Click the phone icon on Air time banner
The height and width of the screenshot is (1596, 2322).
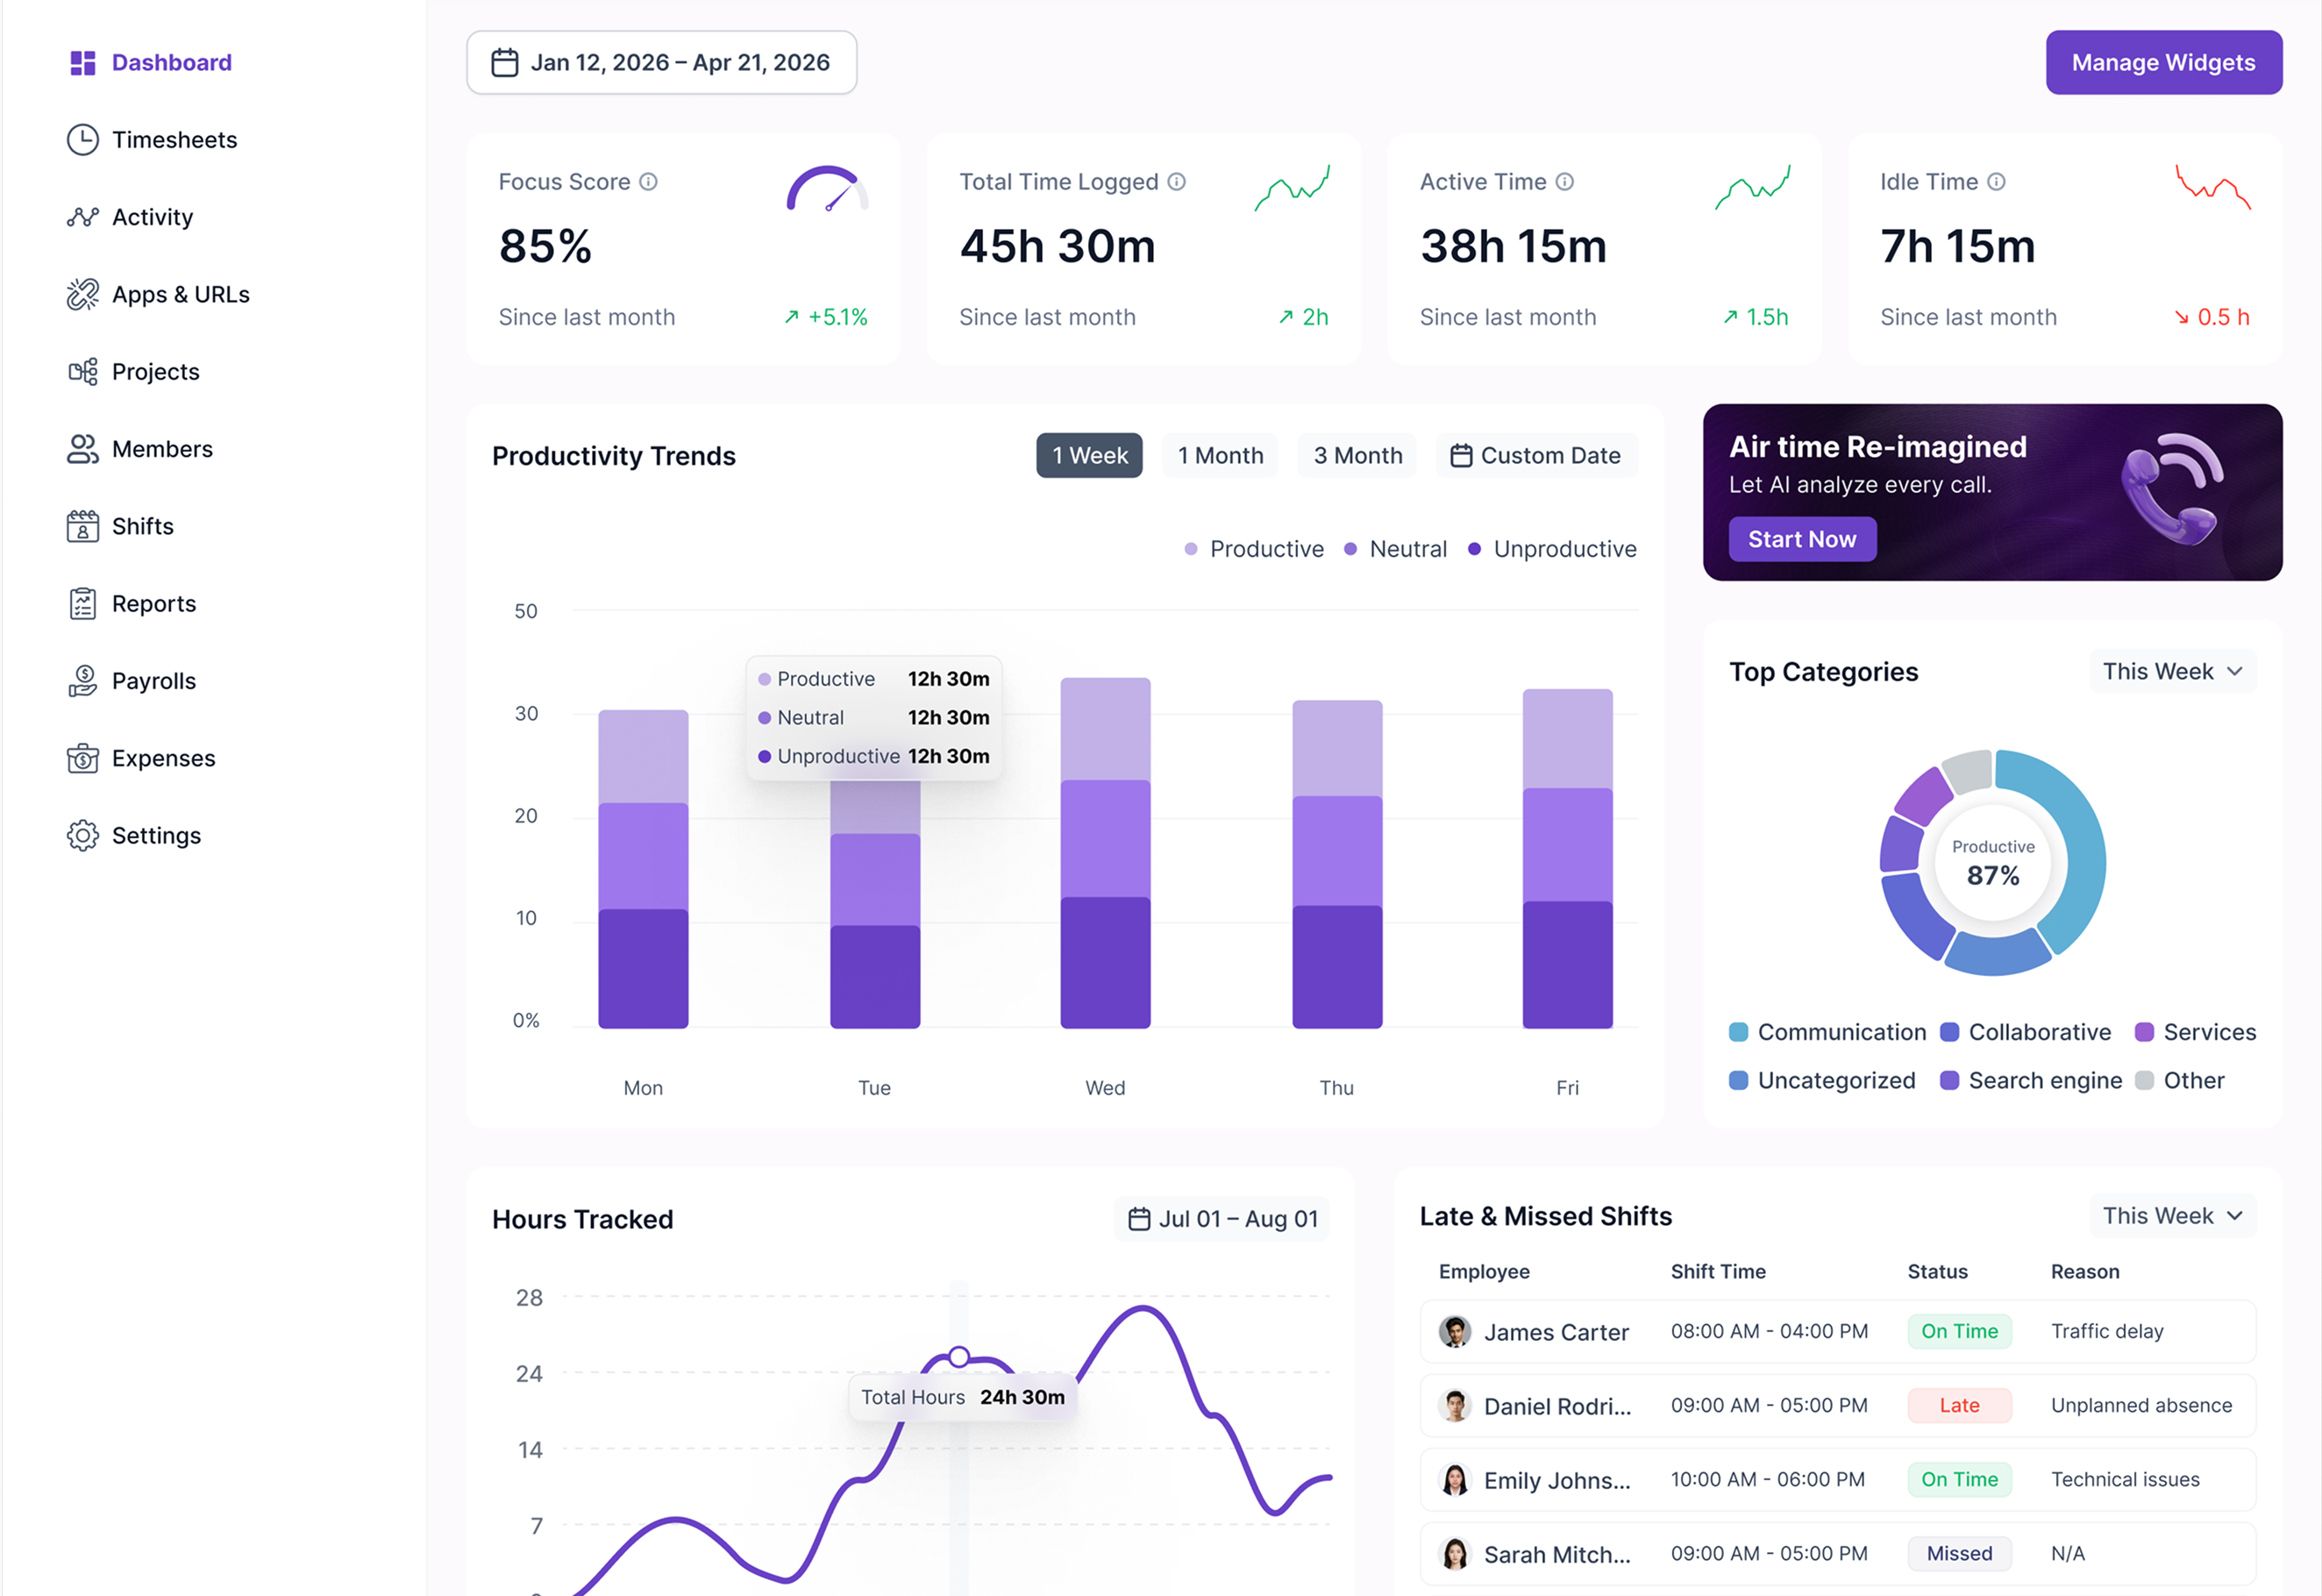[x=2173, y=489]
